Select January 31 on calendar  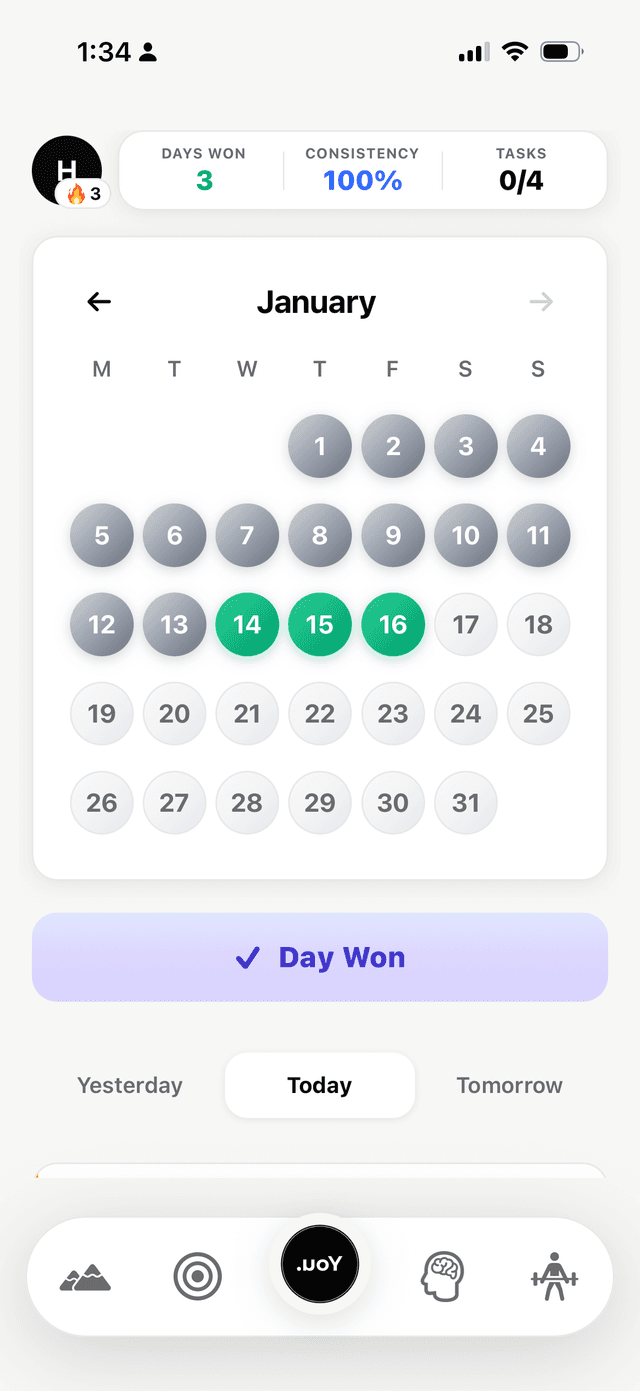(x=466, y=803)
